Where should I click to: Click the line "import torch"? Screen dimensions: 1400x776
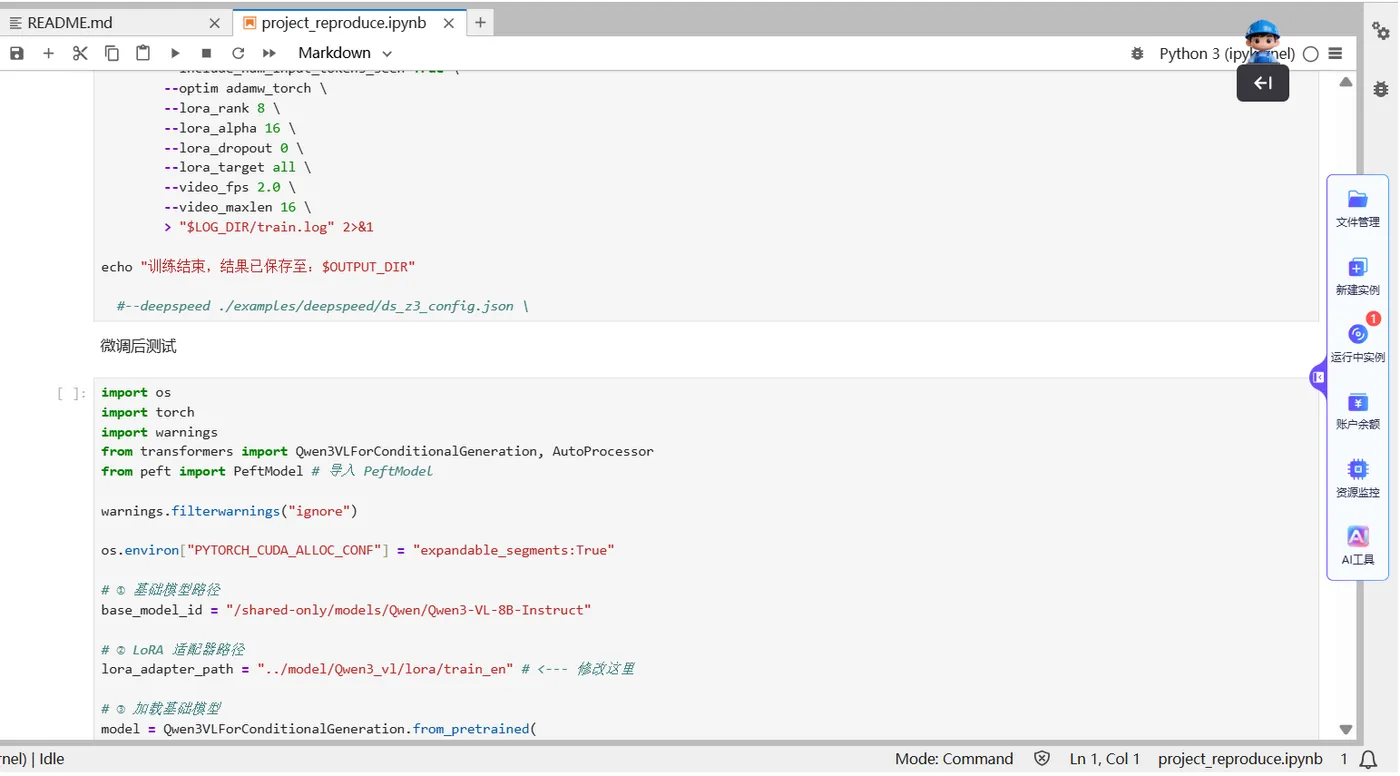148,412
